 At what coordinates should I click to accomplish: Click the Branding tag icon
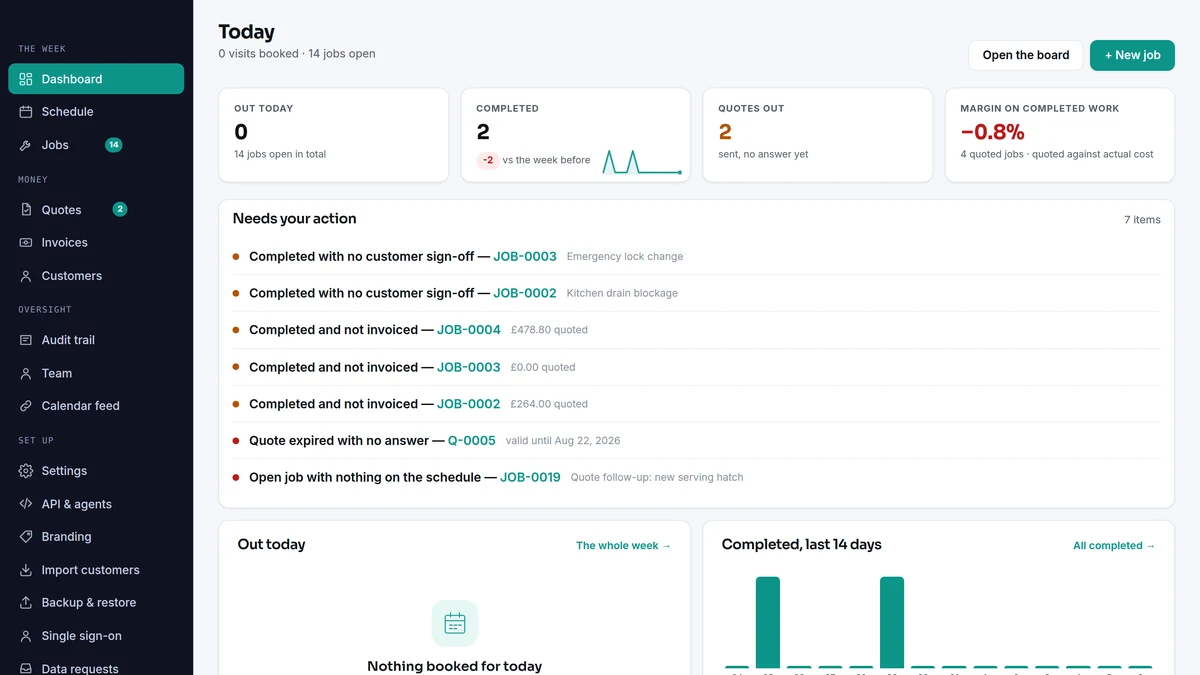tap(26, 537)
